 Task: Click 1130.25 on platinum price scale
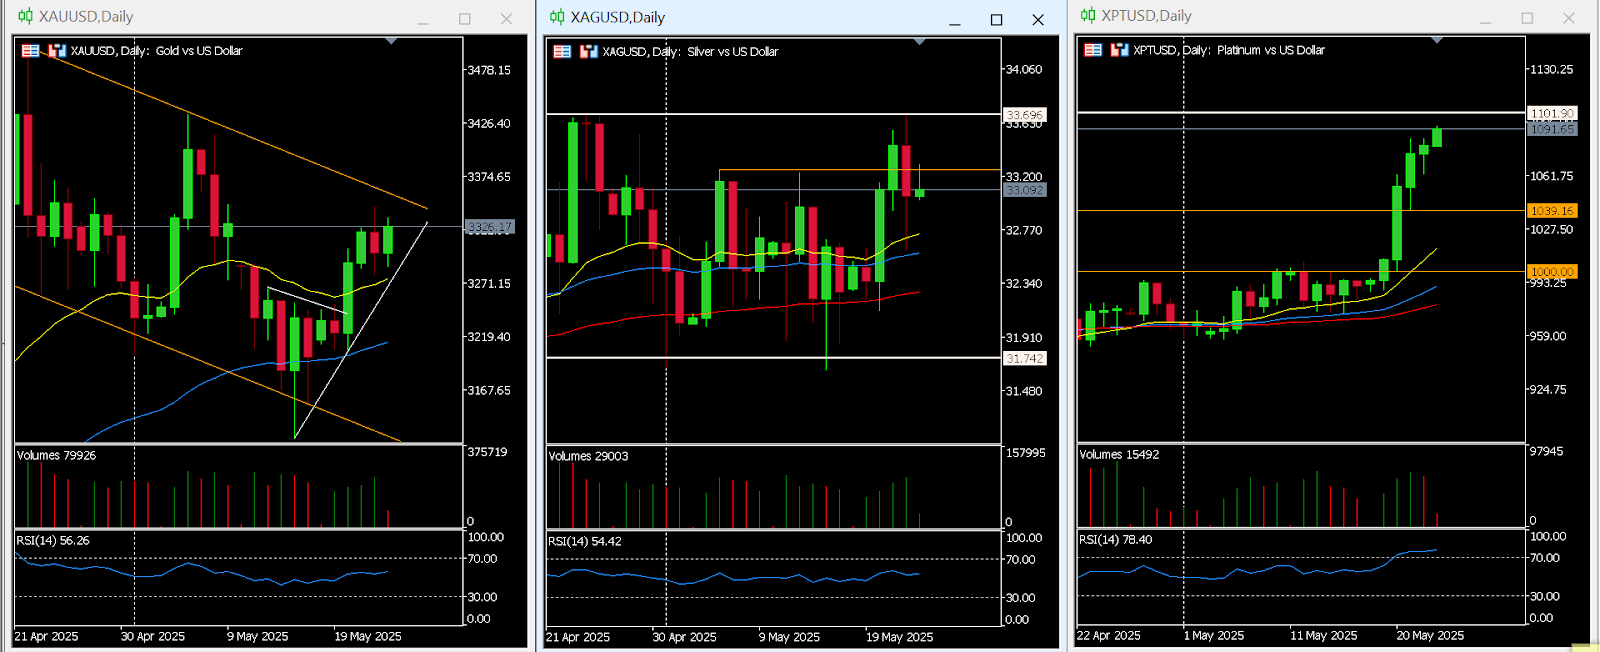pos(1552,70)
